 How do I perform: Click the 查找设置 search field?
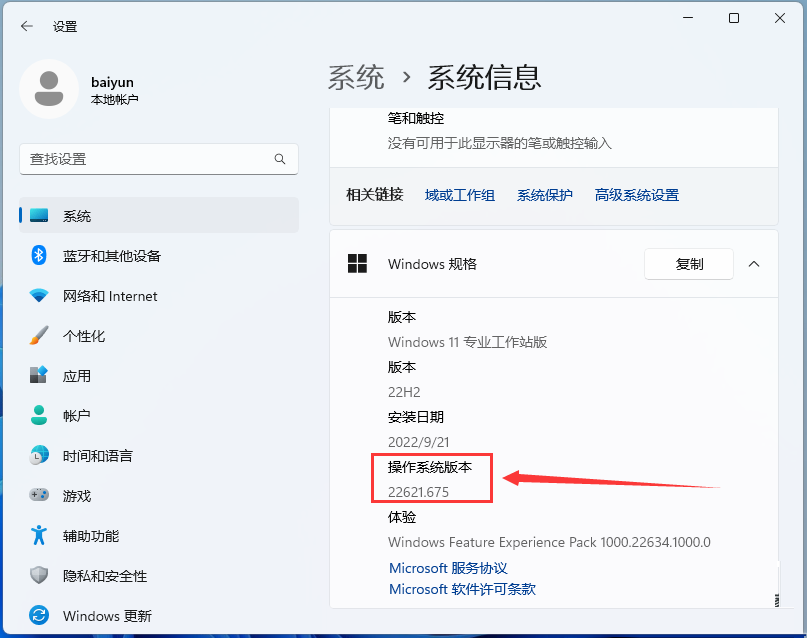click(x=145, y=159)
